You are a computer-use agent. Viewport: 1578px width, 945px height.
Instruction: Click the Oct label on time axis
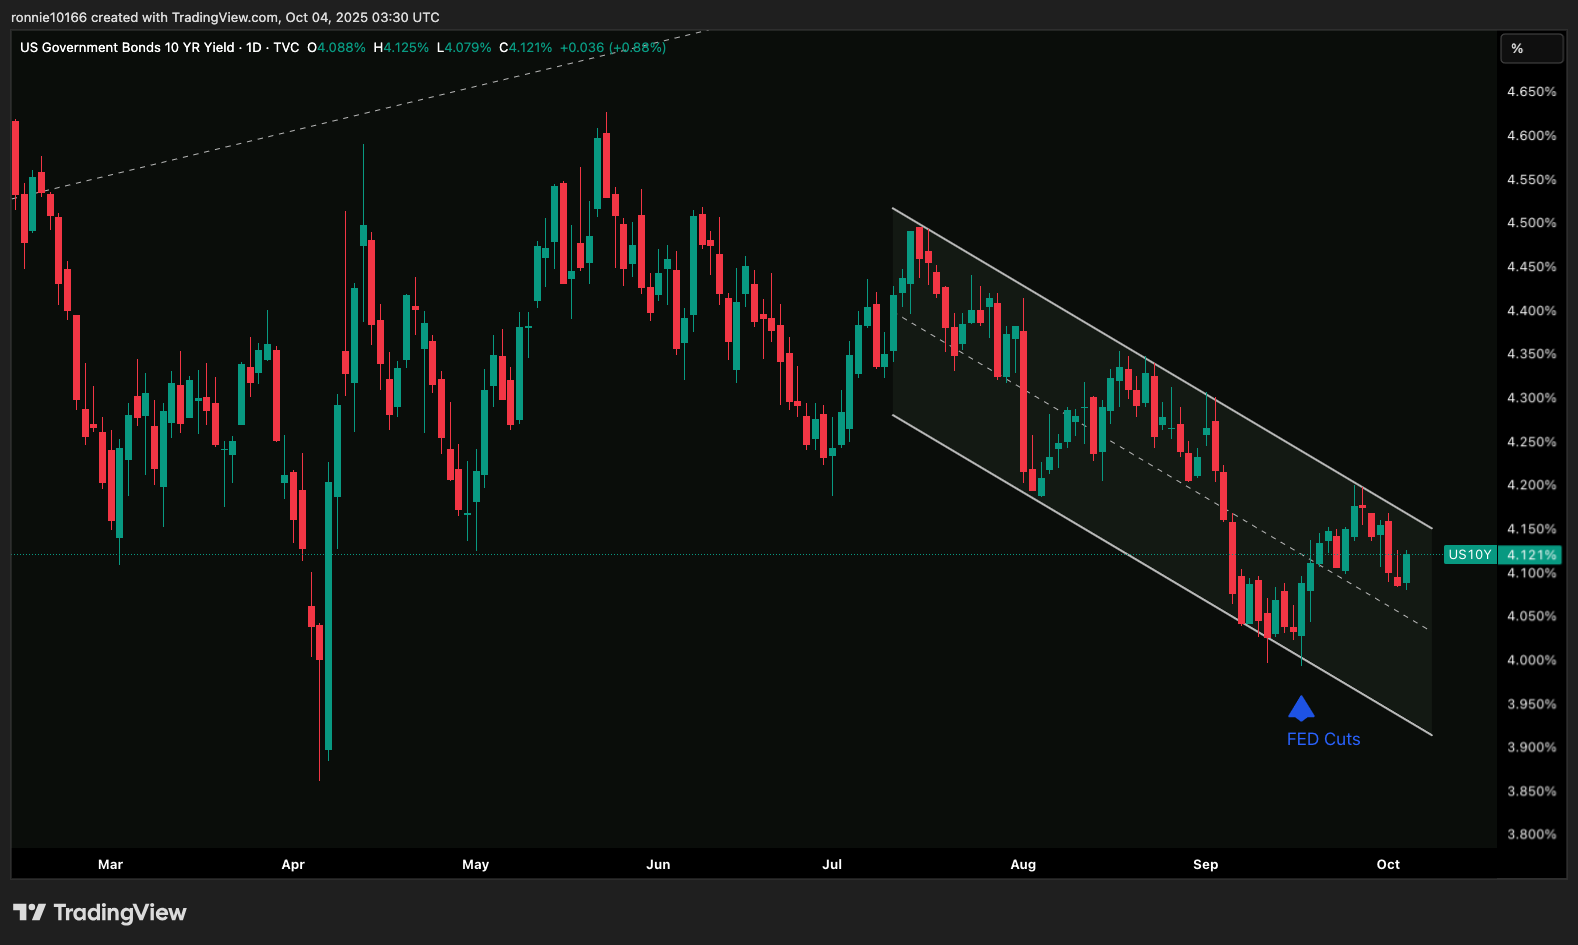1388,864
